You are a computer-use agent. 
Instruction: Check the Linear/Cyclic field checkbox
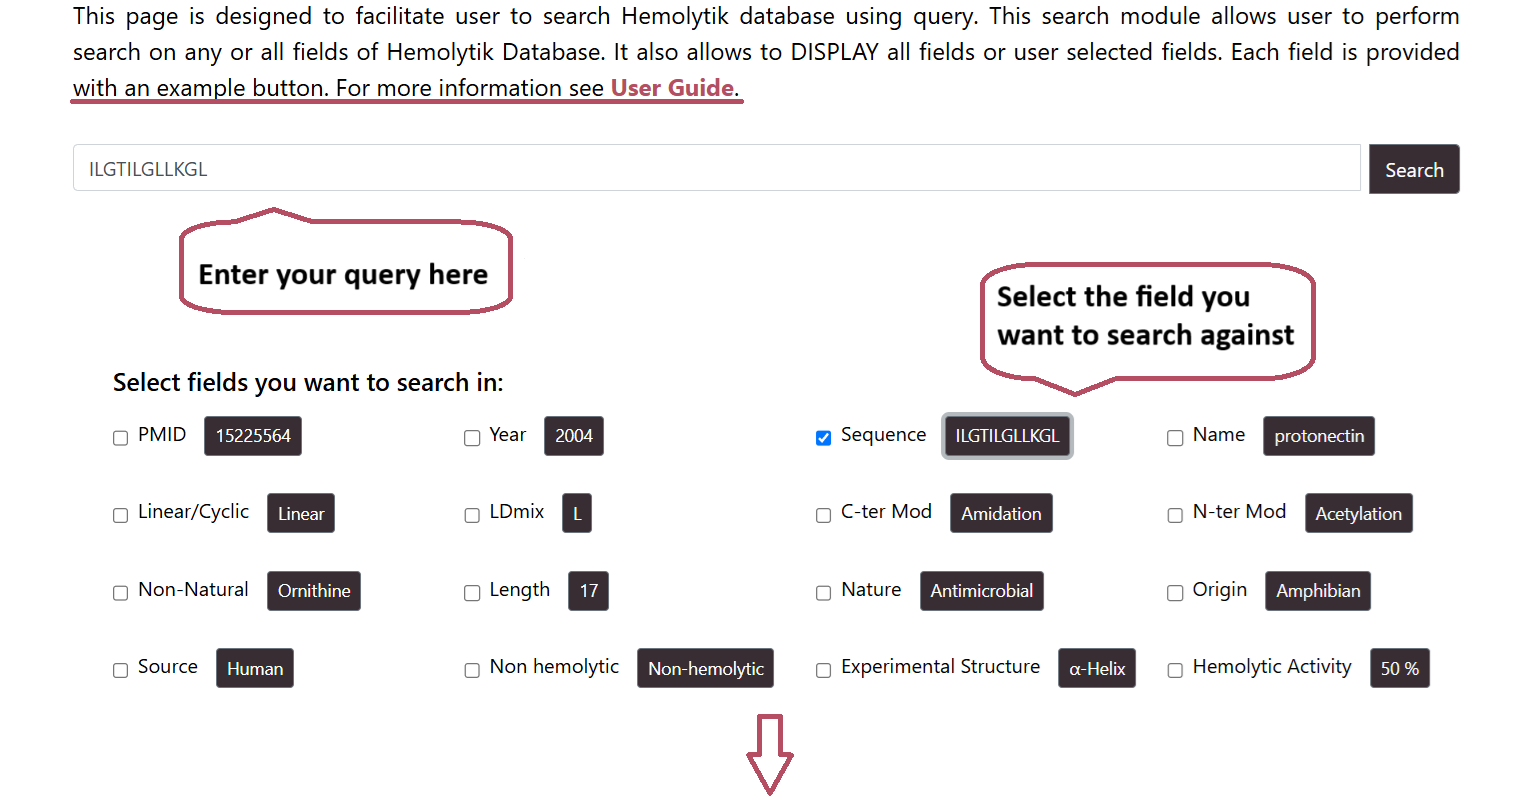point(120,514)
